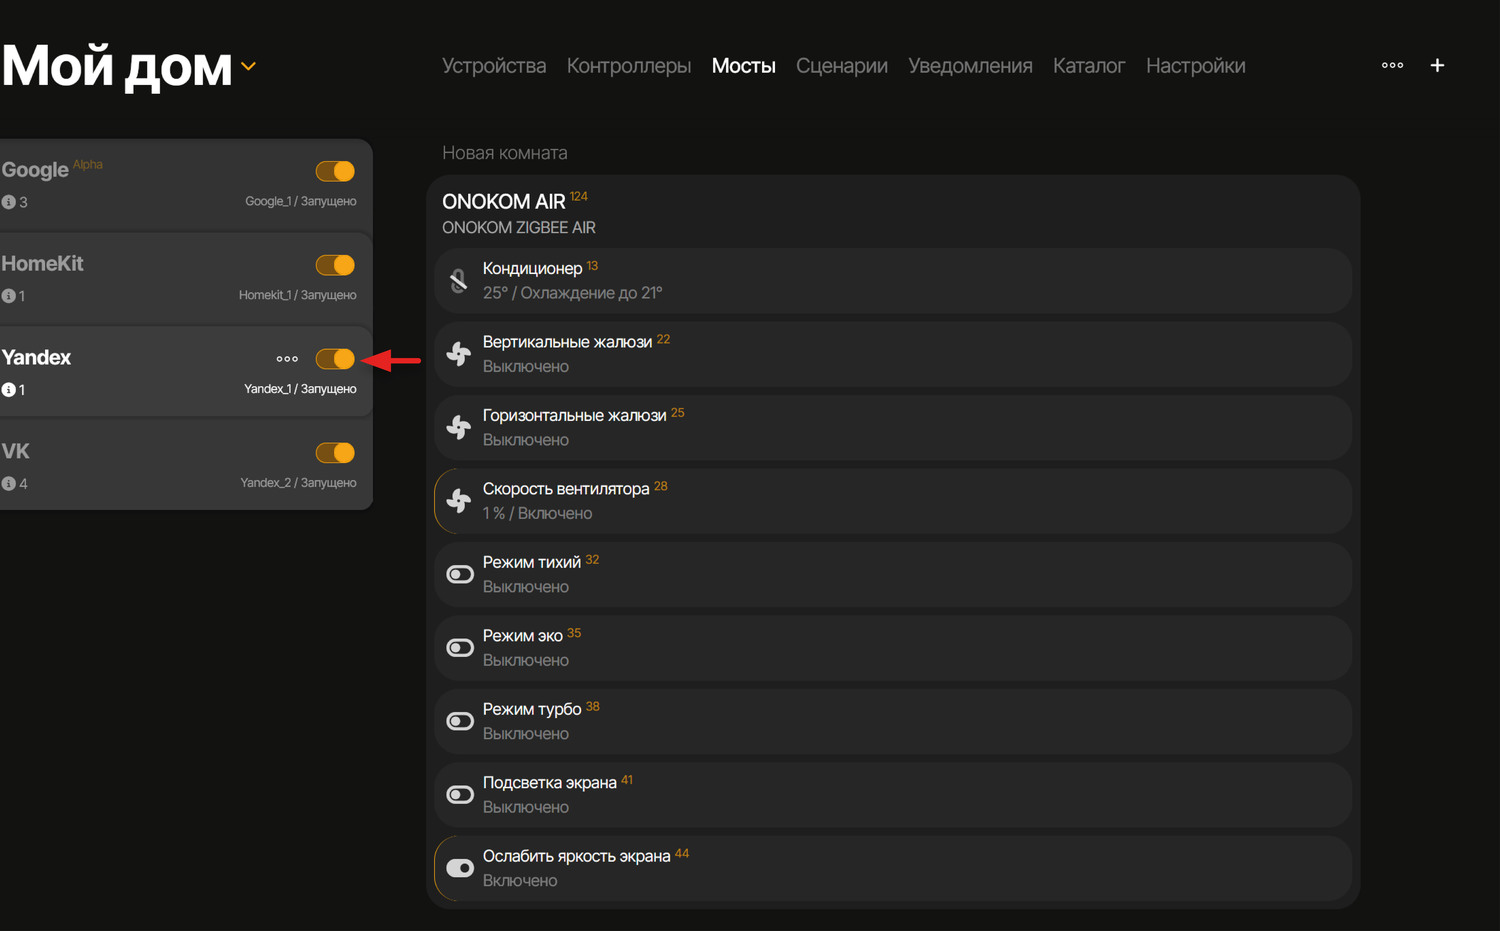Expand the Мой дом dropdown arrow
This screenshot has height=931, width=1500.
point(249,67)
